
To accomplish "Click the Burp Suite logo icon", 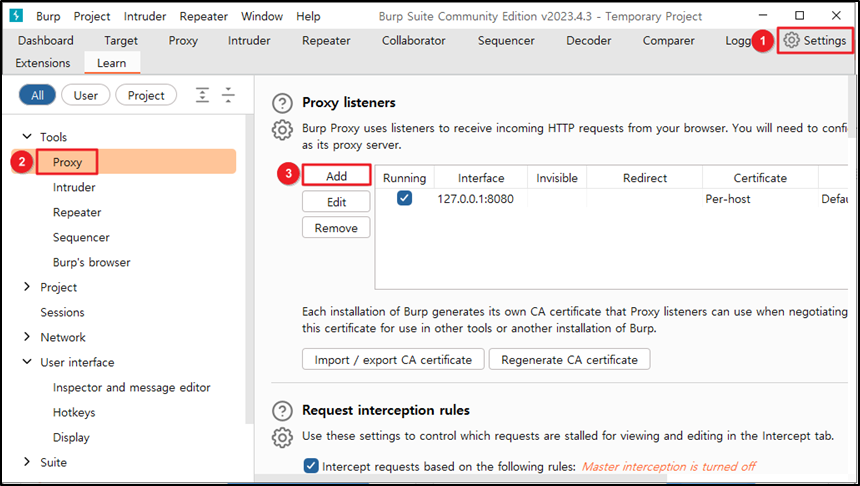I will point(16,15).
